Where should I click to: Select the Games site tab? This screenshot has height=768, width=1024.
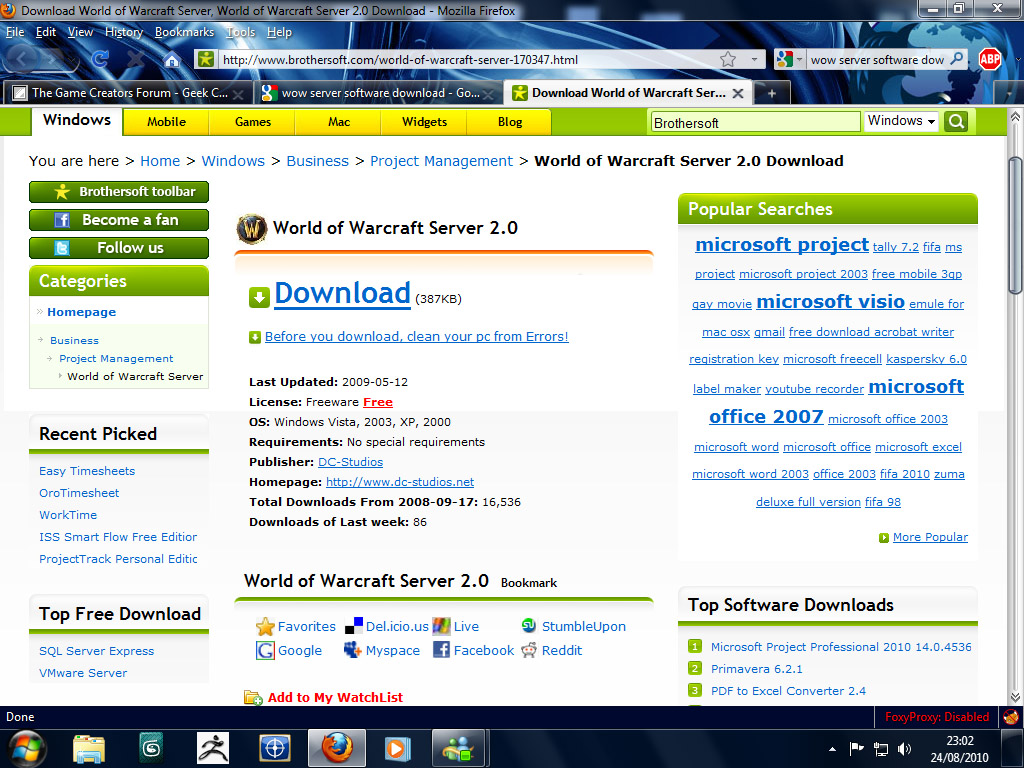(253, 122)
